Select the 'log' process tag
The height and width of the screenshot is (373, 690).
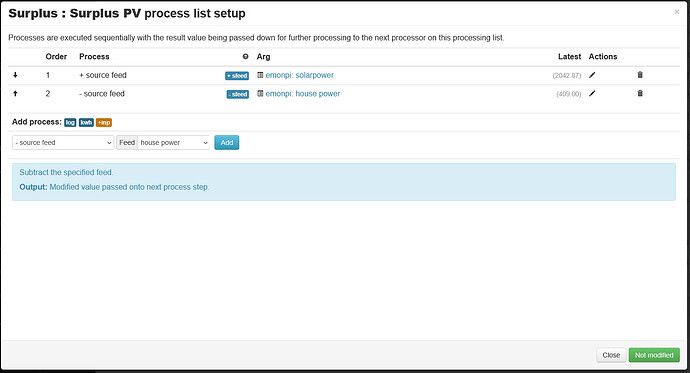pos(70,122)
